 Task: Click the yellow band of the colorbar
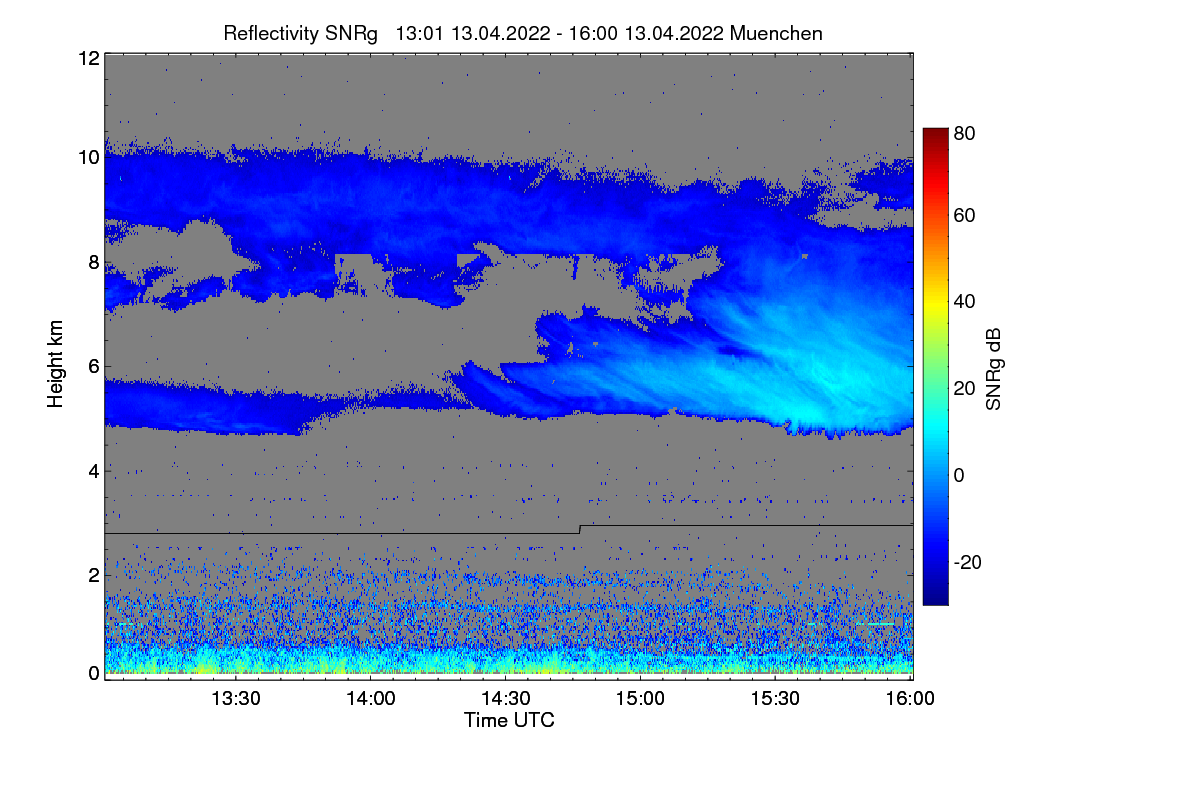coord(935,305)
